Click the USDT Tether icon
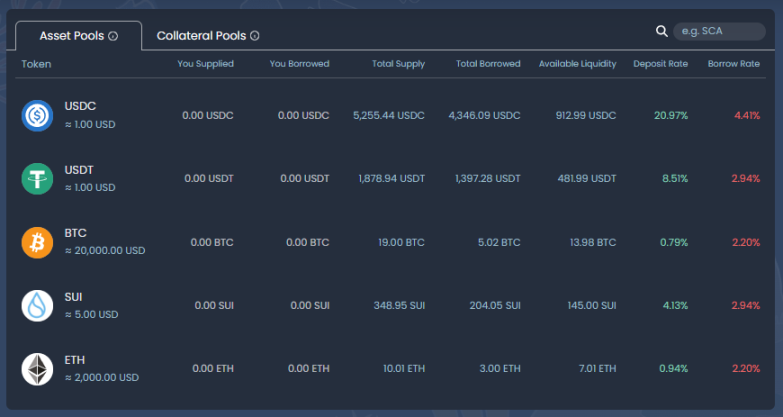Image resolution: width=783 pixels, height=417 pixels. pos(37,178)
